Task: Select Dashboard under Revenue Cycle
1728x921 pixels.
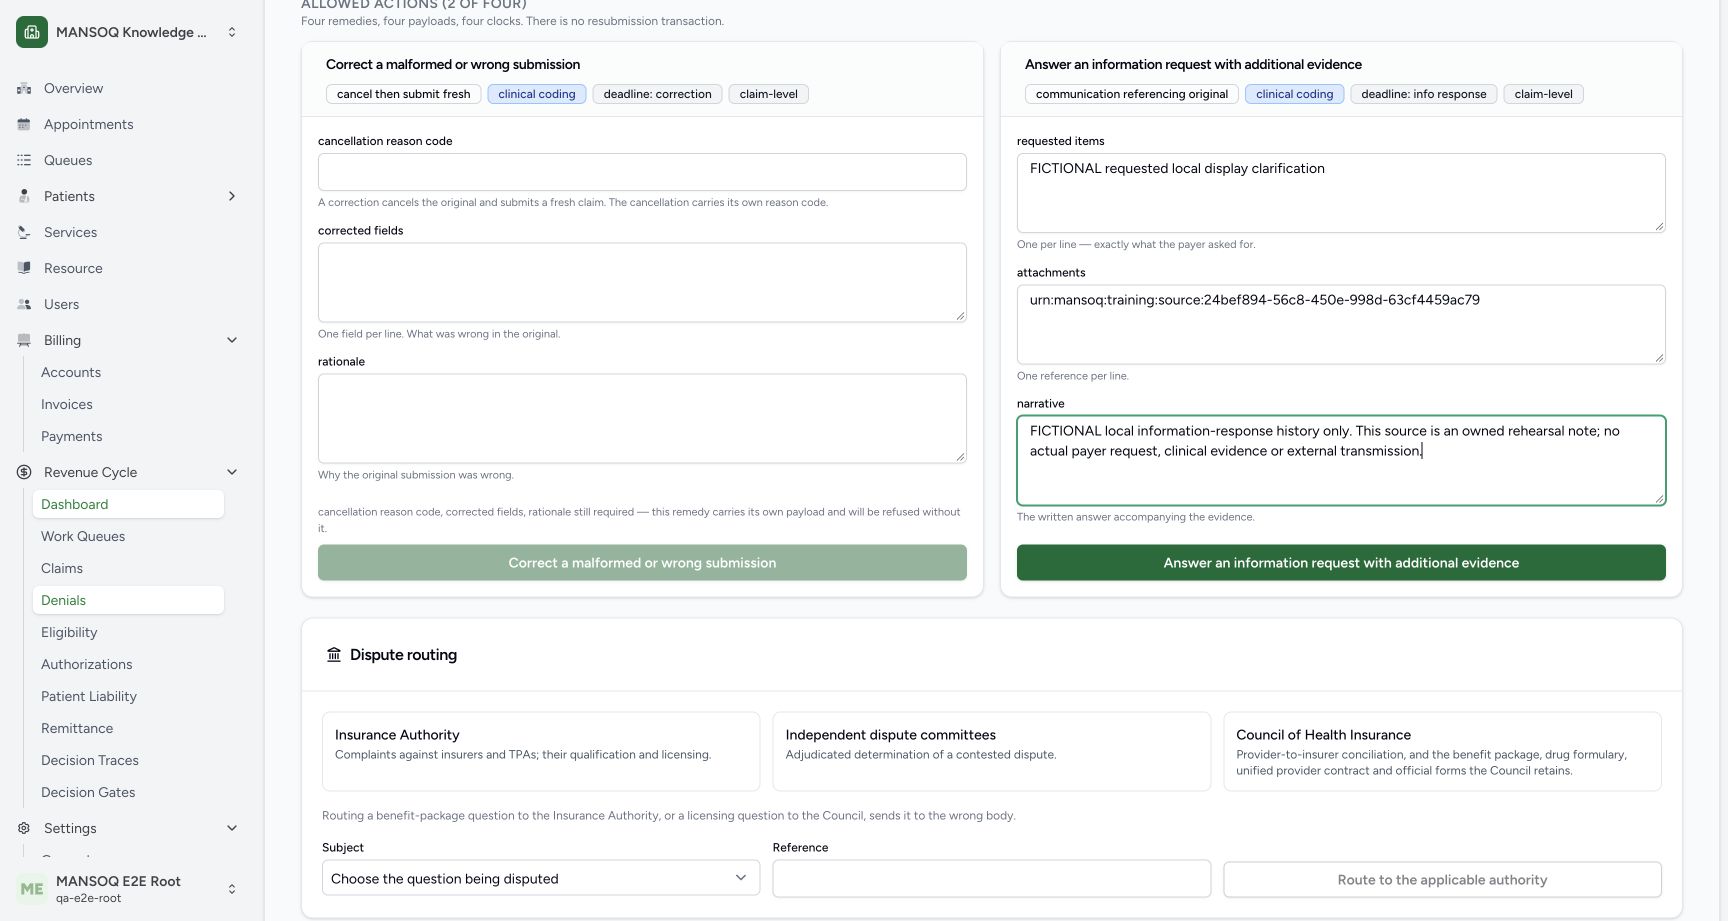Action: (x=128, y=504)
